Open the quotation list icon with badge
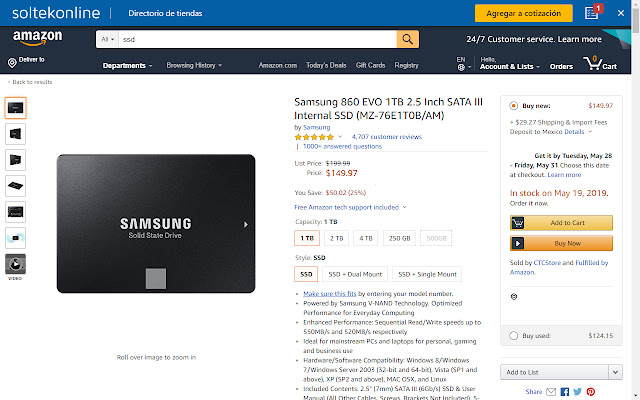This screenshot has width=640, height=400. [593, 12]
